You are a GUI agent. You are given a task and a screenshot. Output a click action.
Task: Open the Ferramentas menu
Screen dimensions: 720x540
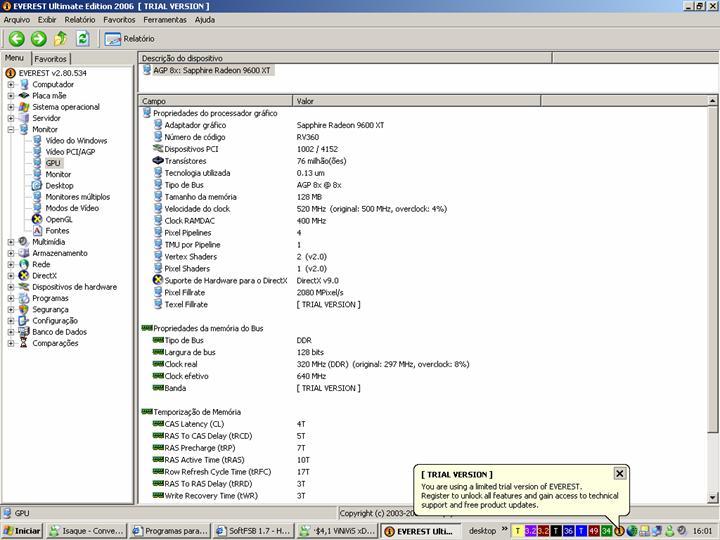click(x=165, y=20)
